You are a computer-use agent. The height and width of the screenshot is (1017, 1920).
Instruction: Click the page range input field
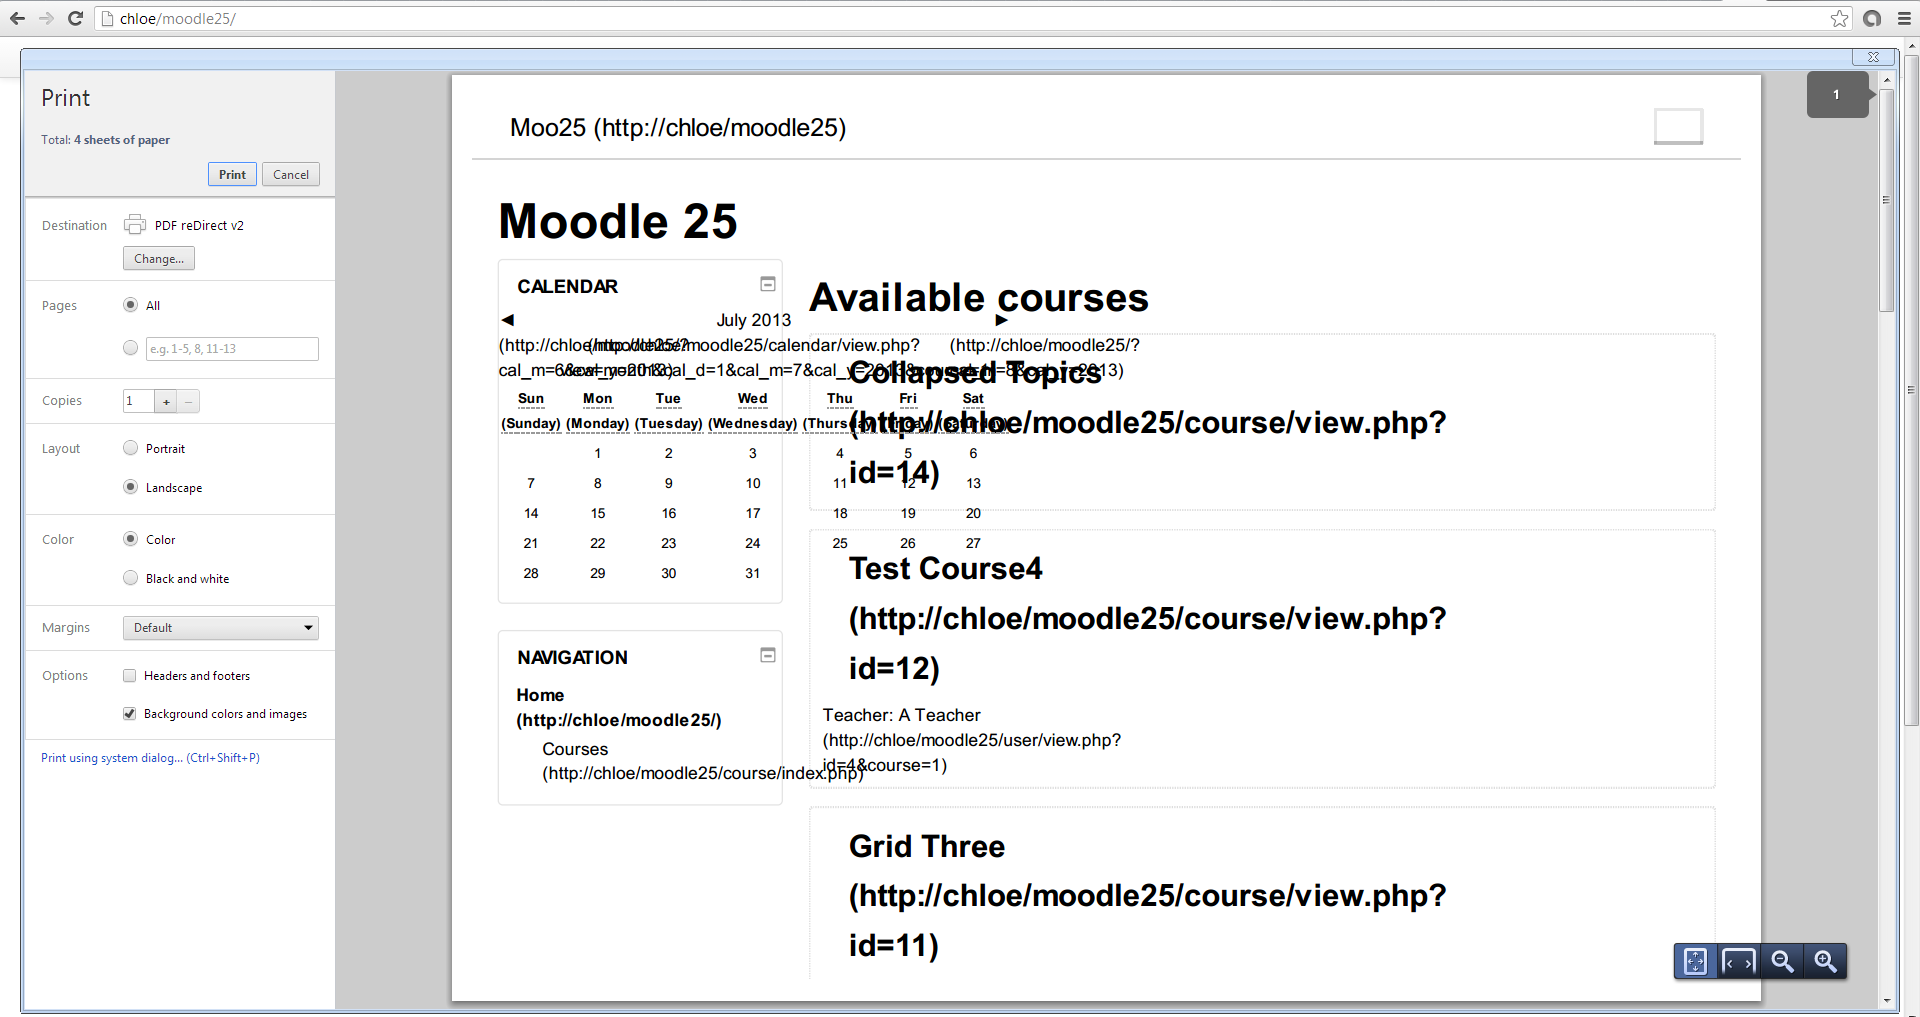tap(232, 349)
